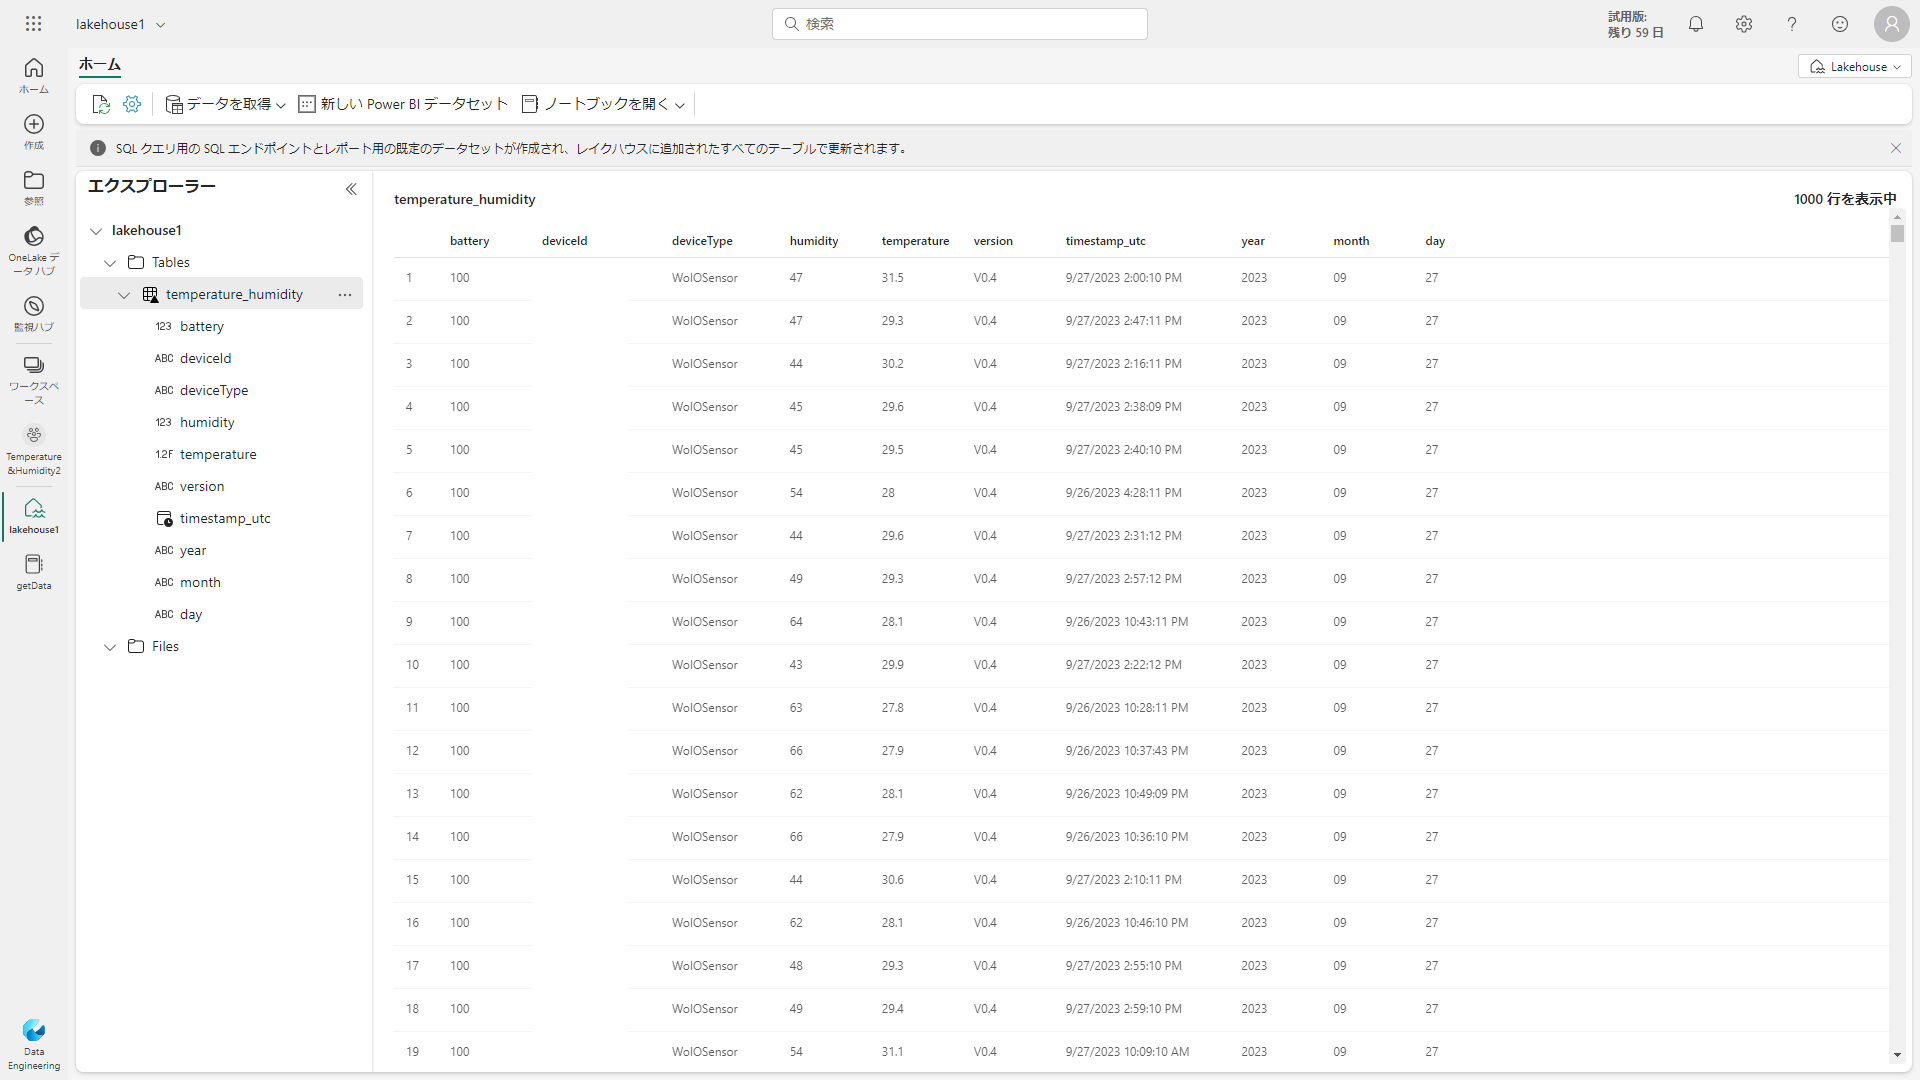Click info icon in notification banner
This screenshot has height=1080, width=1920.
coord(98,148)
